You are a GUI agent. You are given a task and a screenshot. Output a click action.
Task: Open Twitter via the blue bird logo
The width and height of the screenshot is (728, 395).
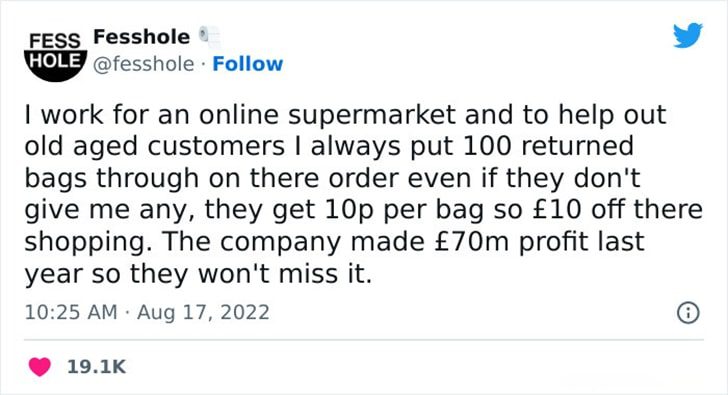pos(688,35)
